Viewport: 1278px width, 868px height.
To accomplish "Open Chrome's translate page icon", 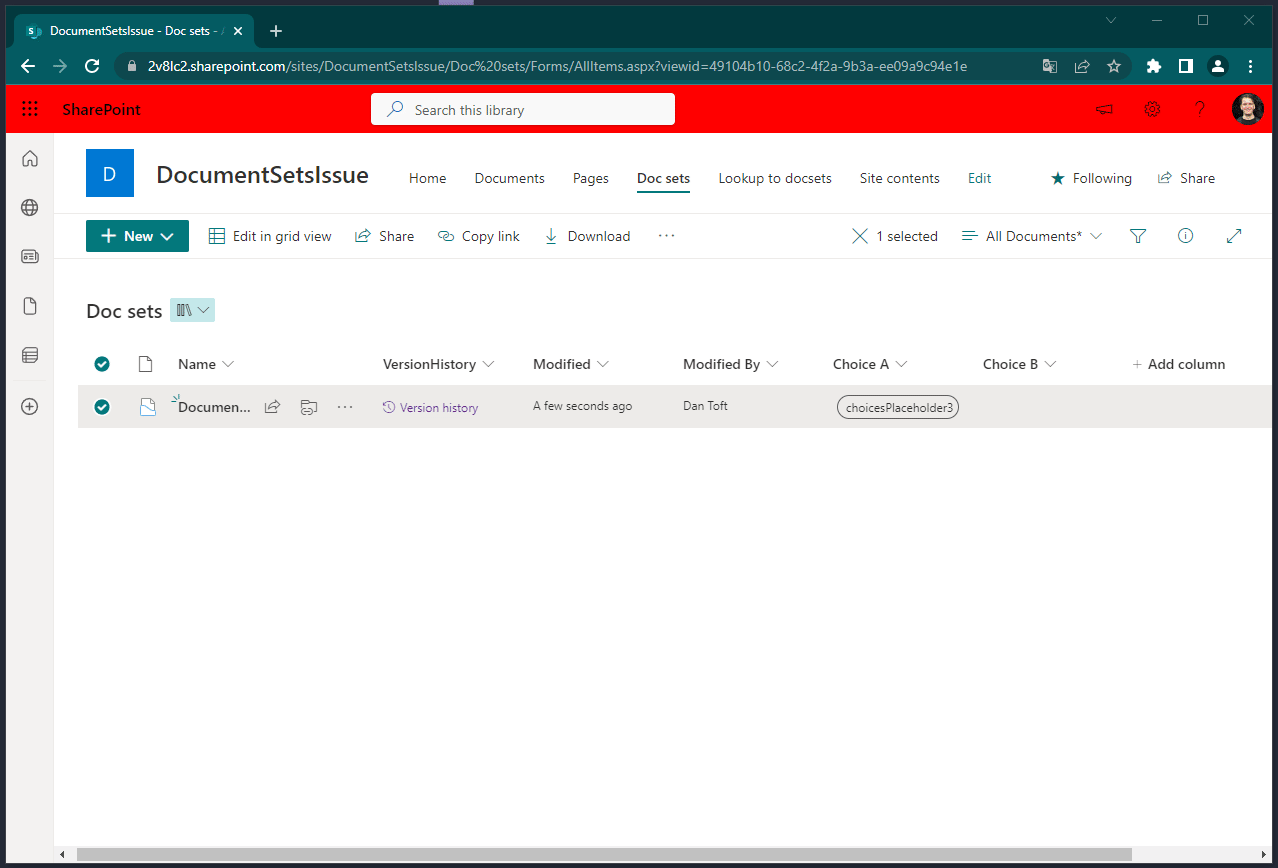I will pyautogui.click(x=1050, y=66).
